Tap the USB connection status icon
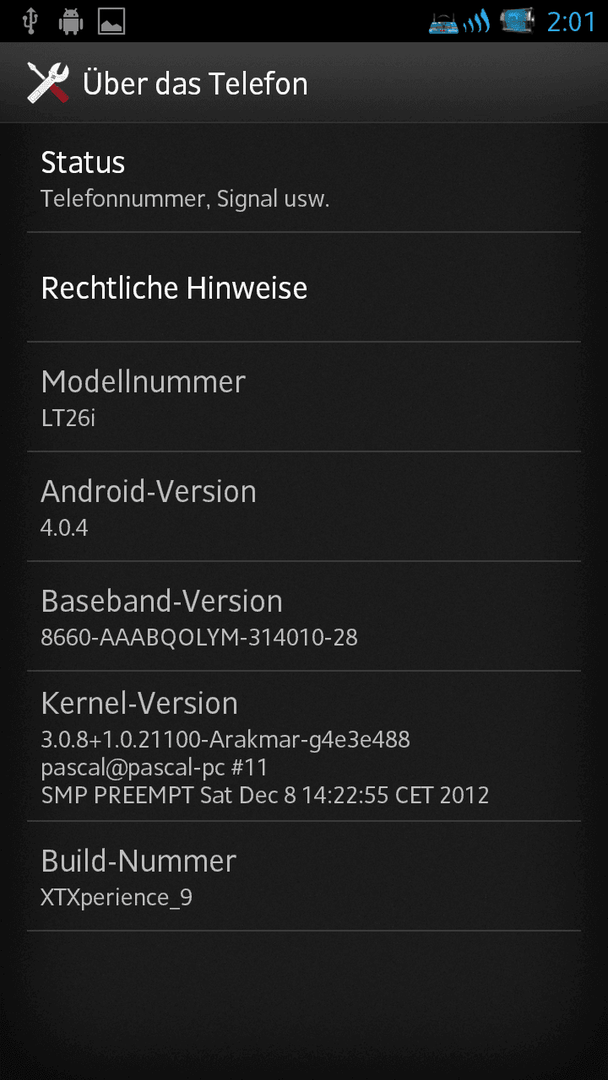608x1080 pixels. tap(30, 21)
